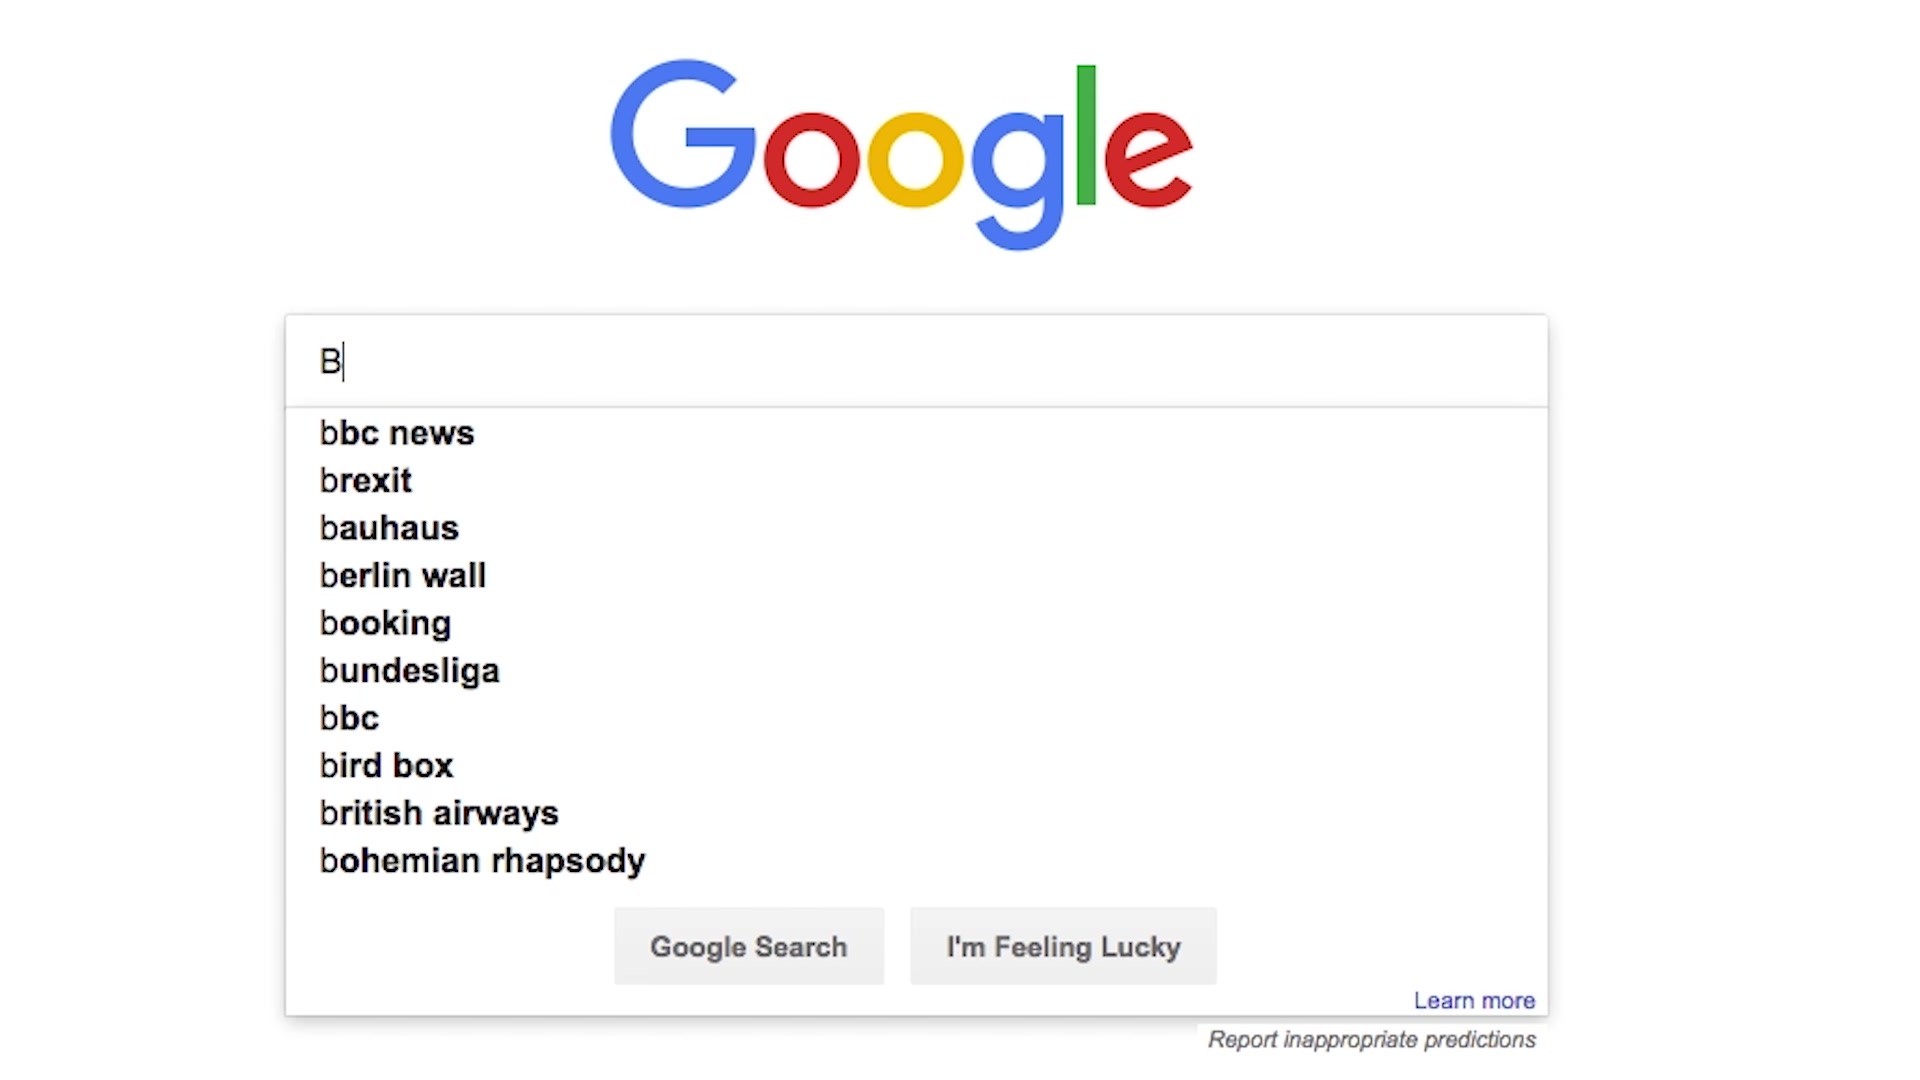The image size is (1920, 1080).
Task: Click the Google Search button
Action: pyautogui.click(x=748, y=945)
